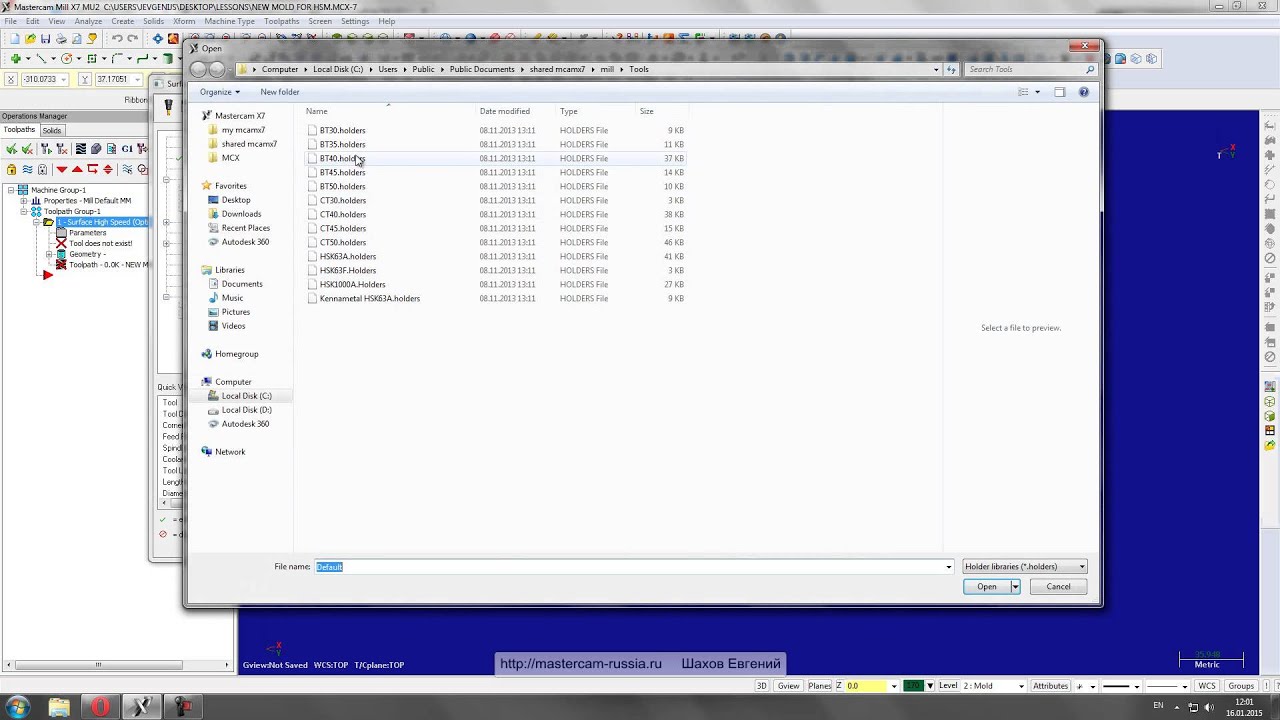Viewport: 1280px width, 720px height.
Task: Open the File name history dropdown arrow
Action: coord(949,567)
